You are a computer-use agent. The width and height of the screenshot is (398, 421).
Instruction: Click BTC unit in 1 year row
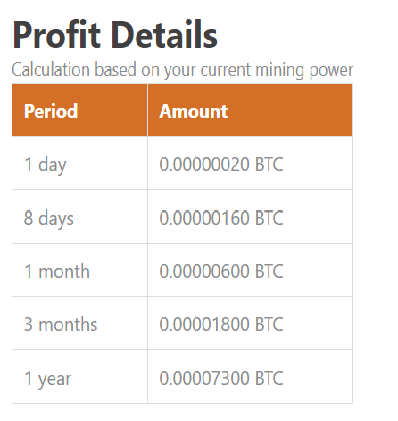pyautogui.click(x=269, y=378)
